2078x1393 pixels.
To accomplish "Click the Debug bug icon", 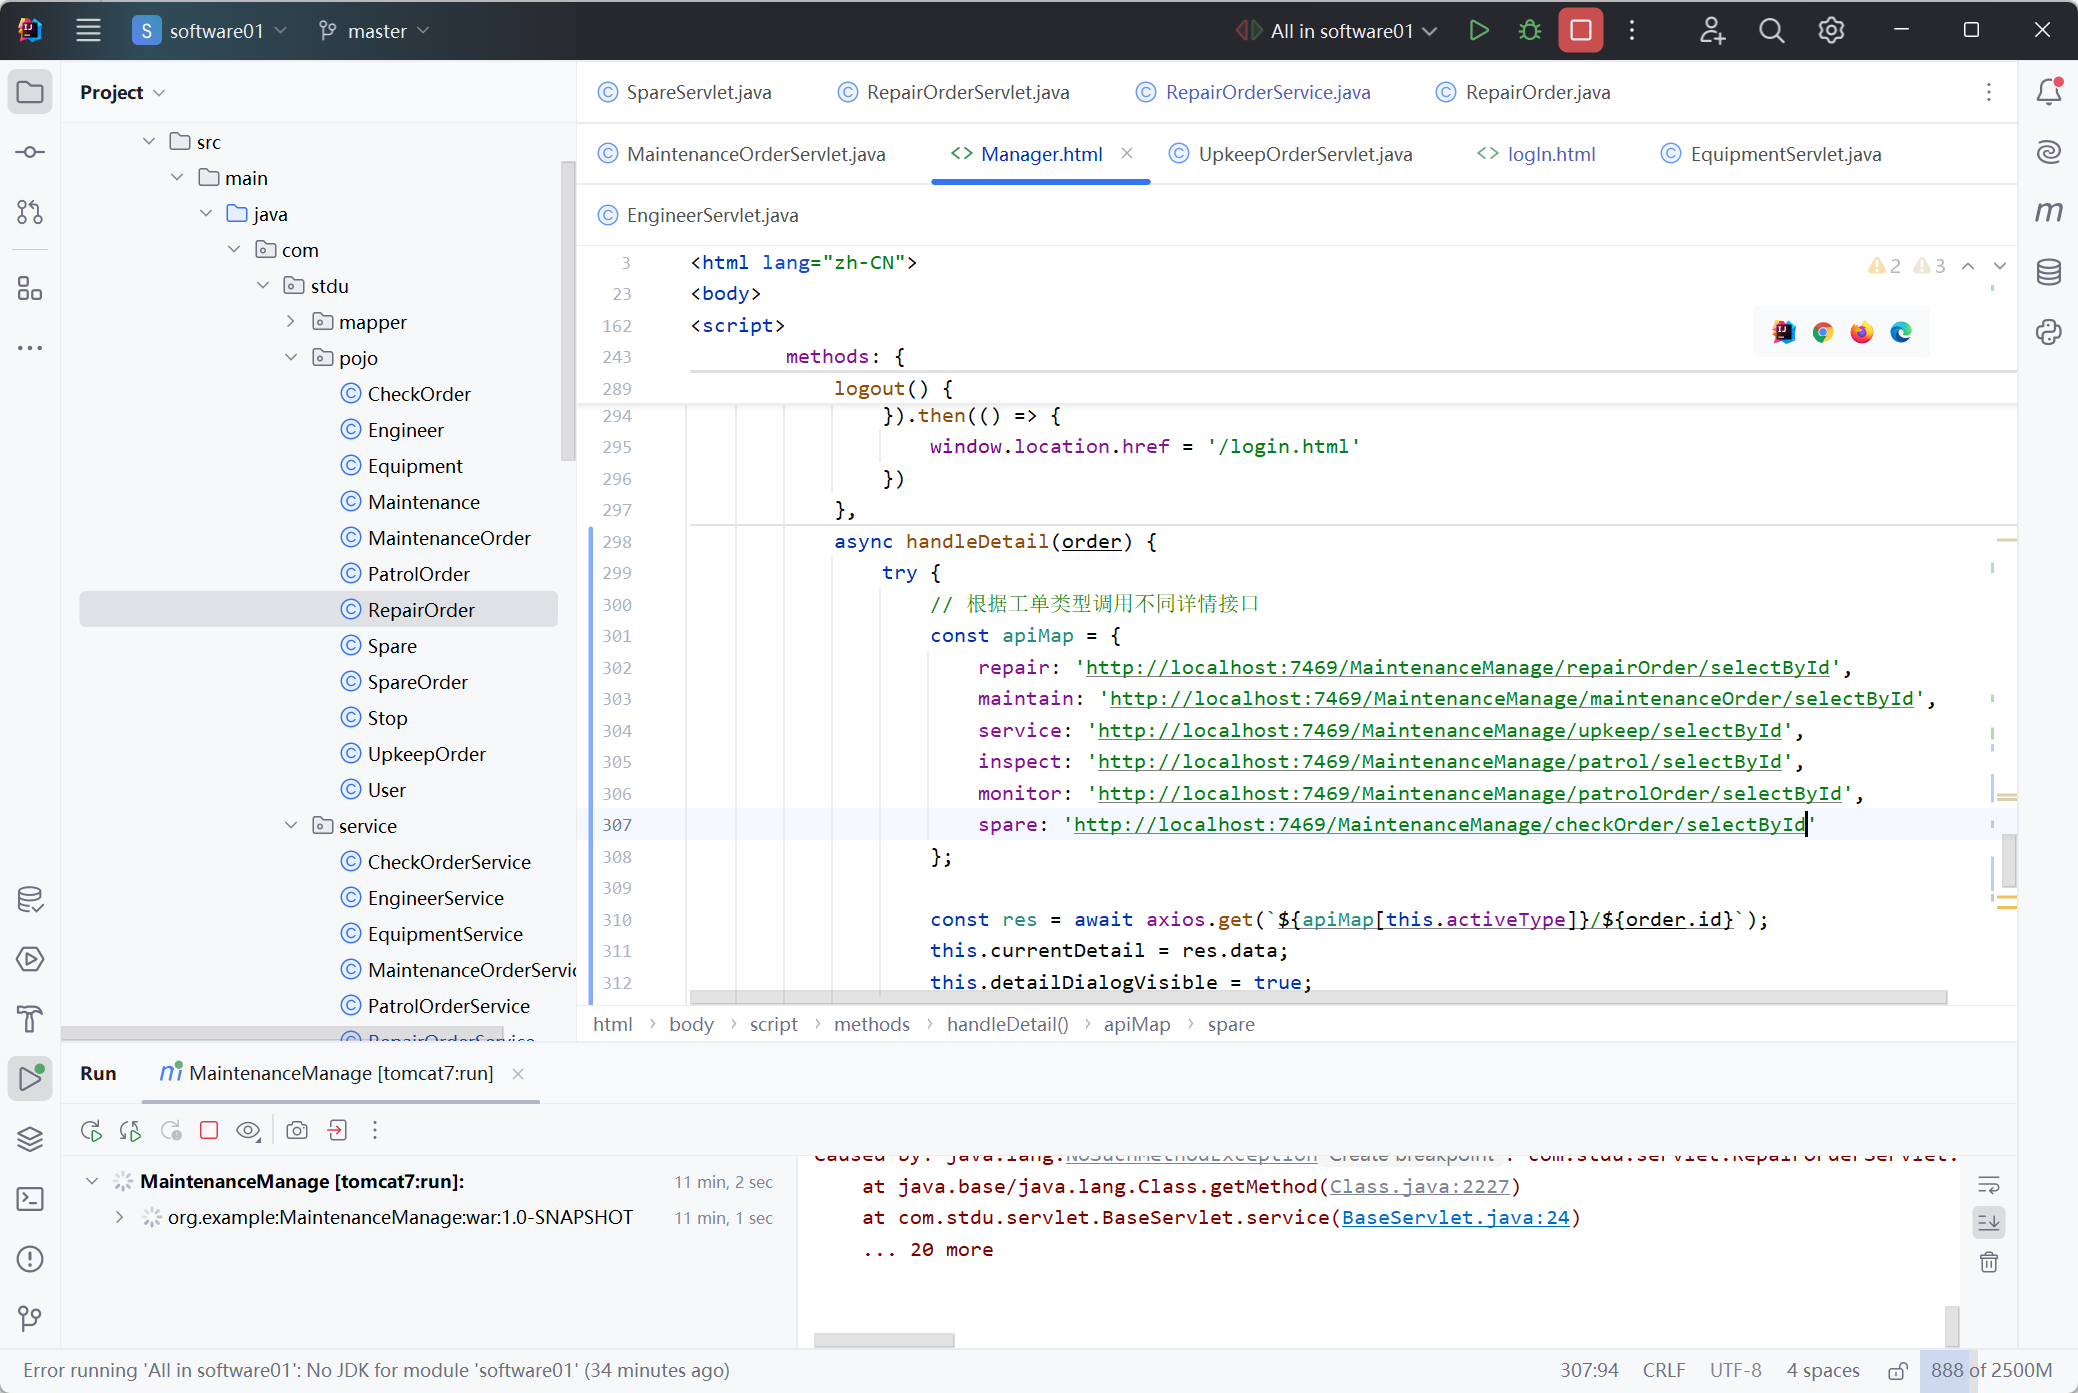I will (1529, 31).
